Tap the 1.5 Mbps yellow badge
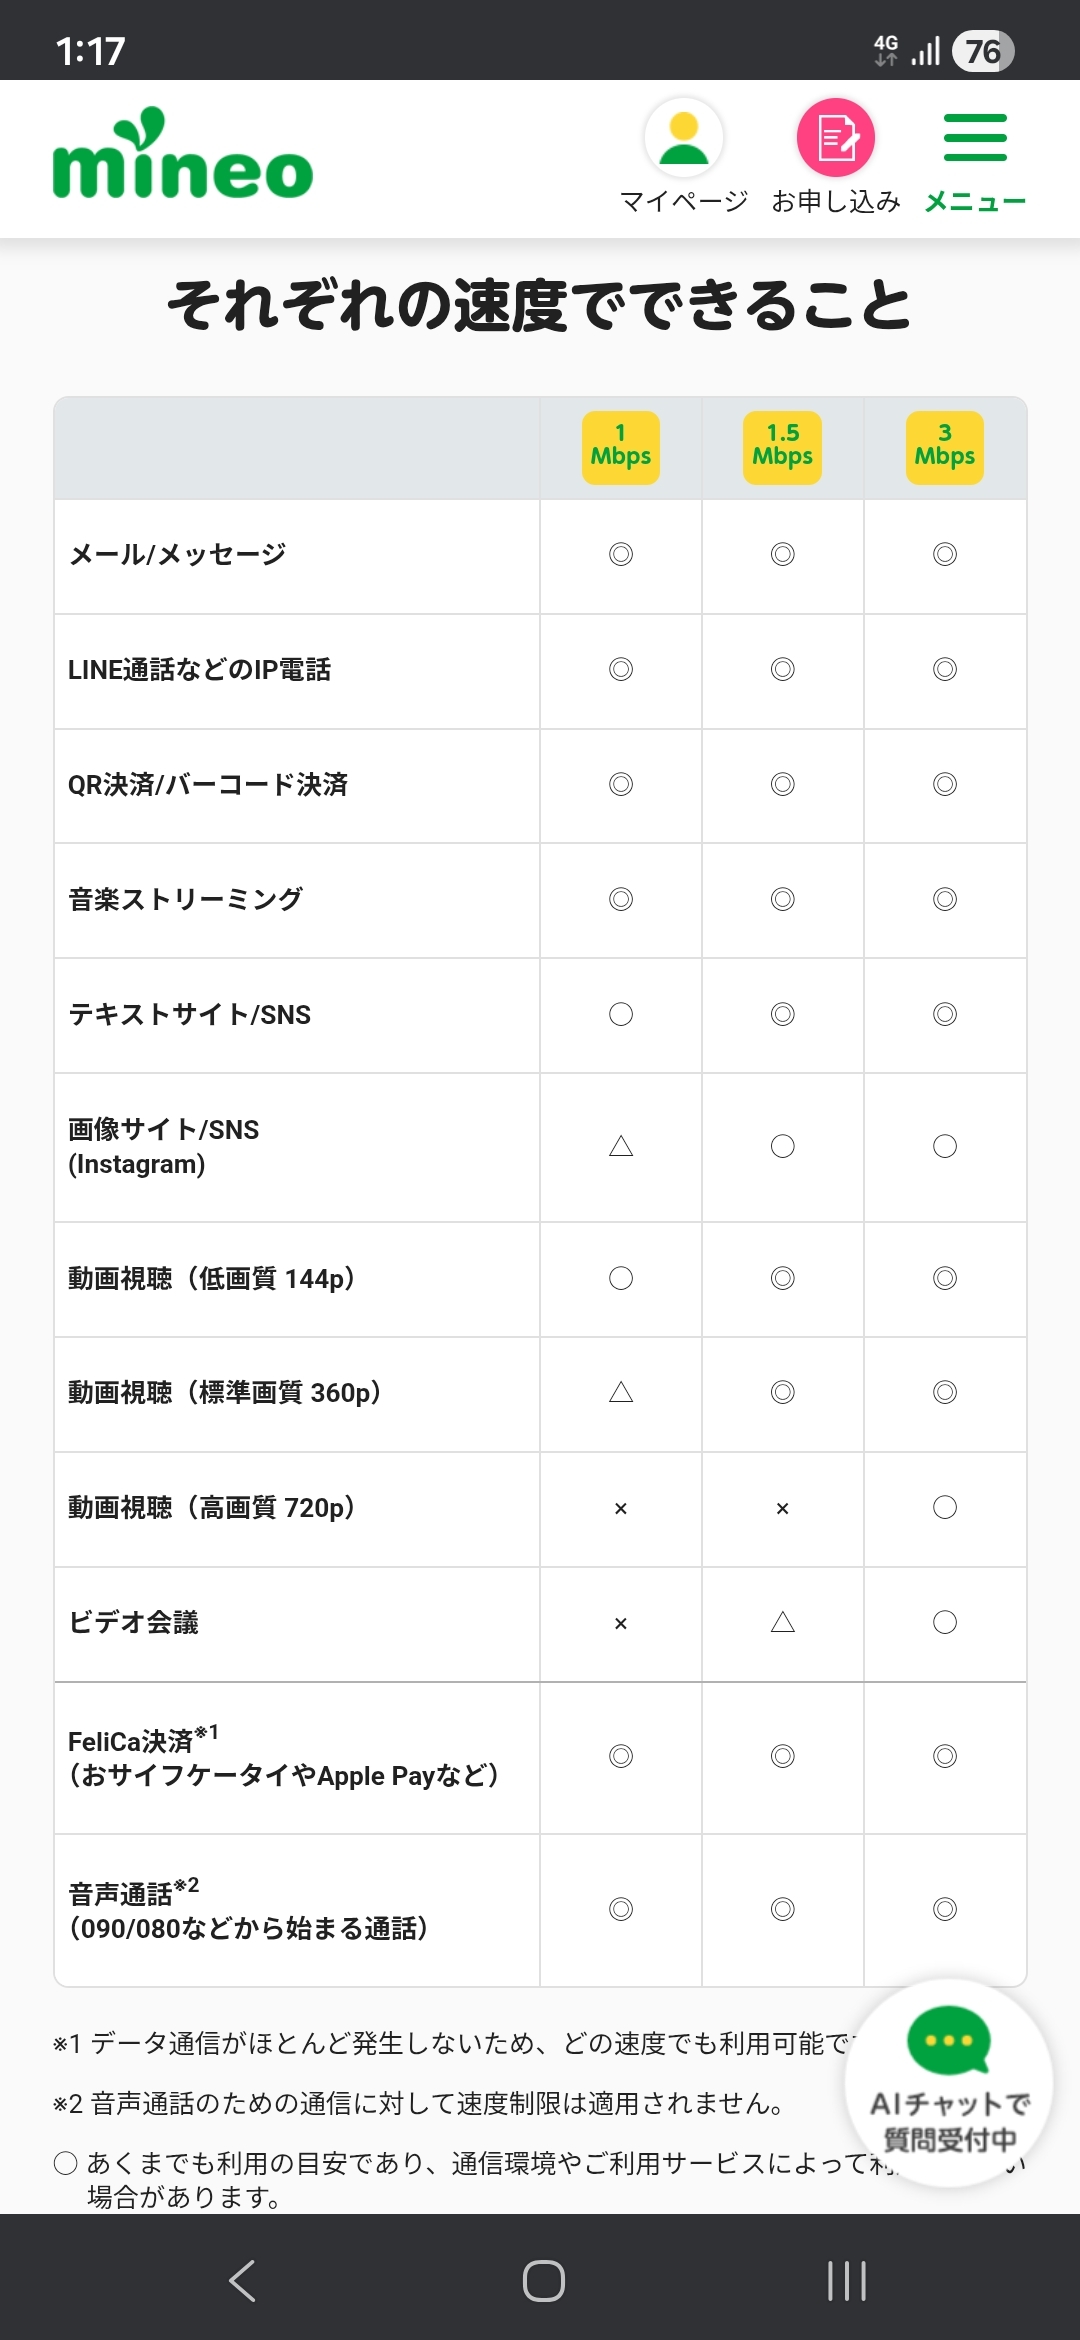 783,447
